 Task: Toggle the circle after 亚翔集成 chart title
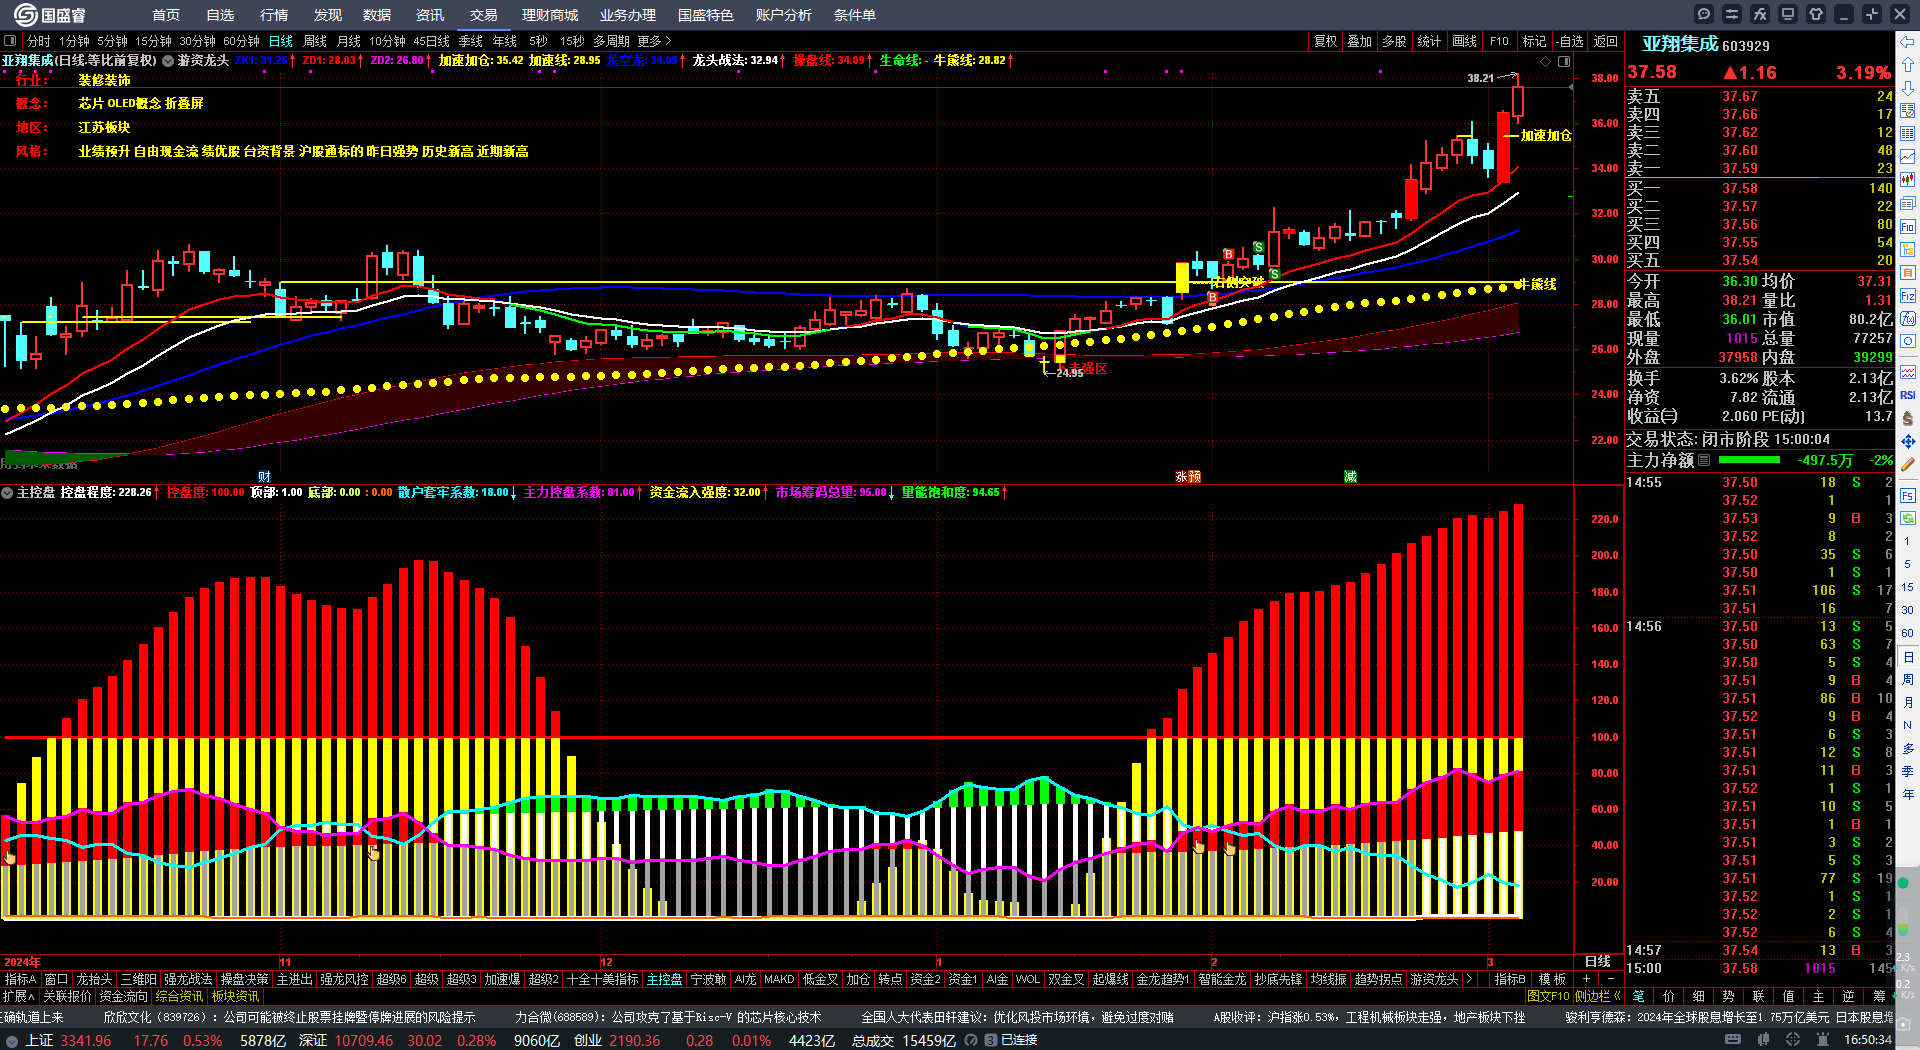coord(168,61)
